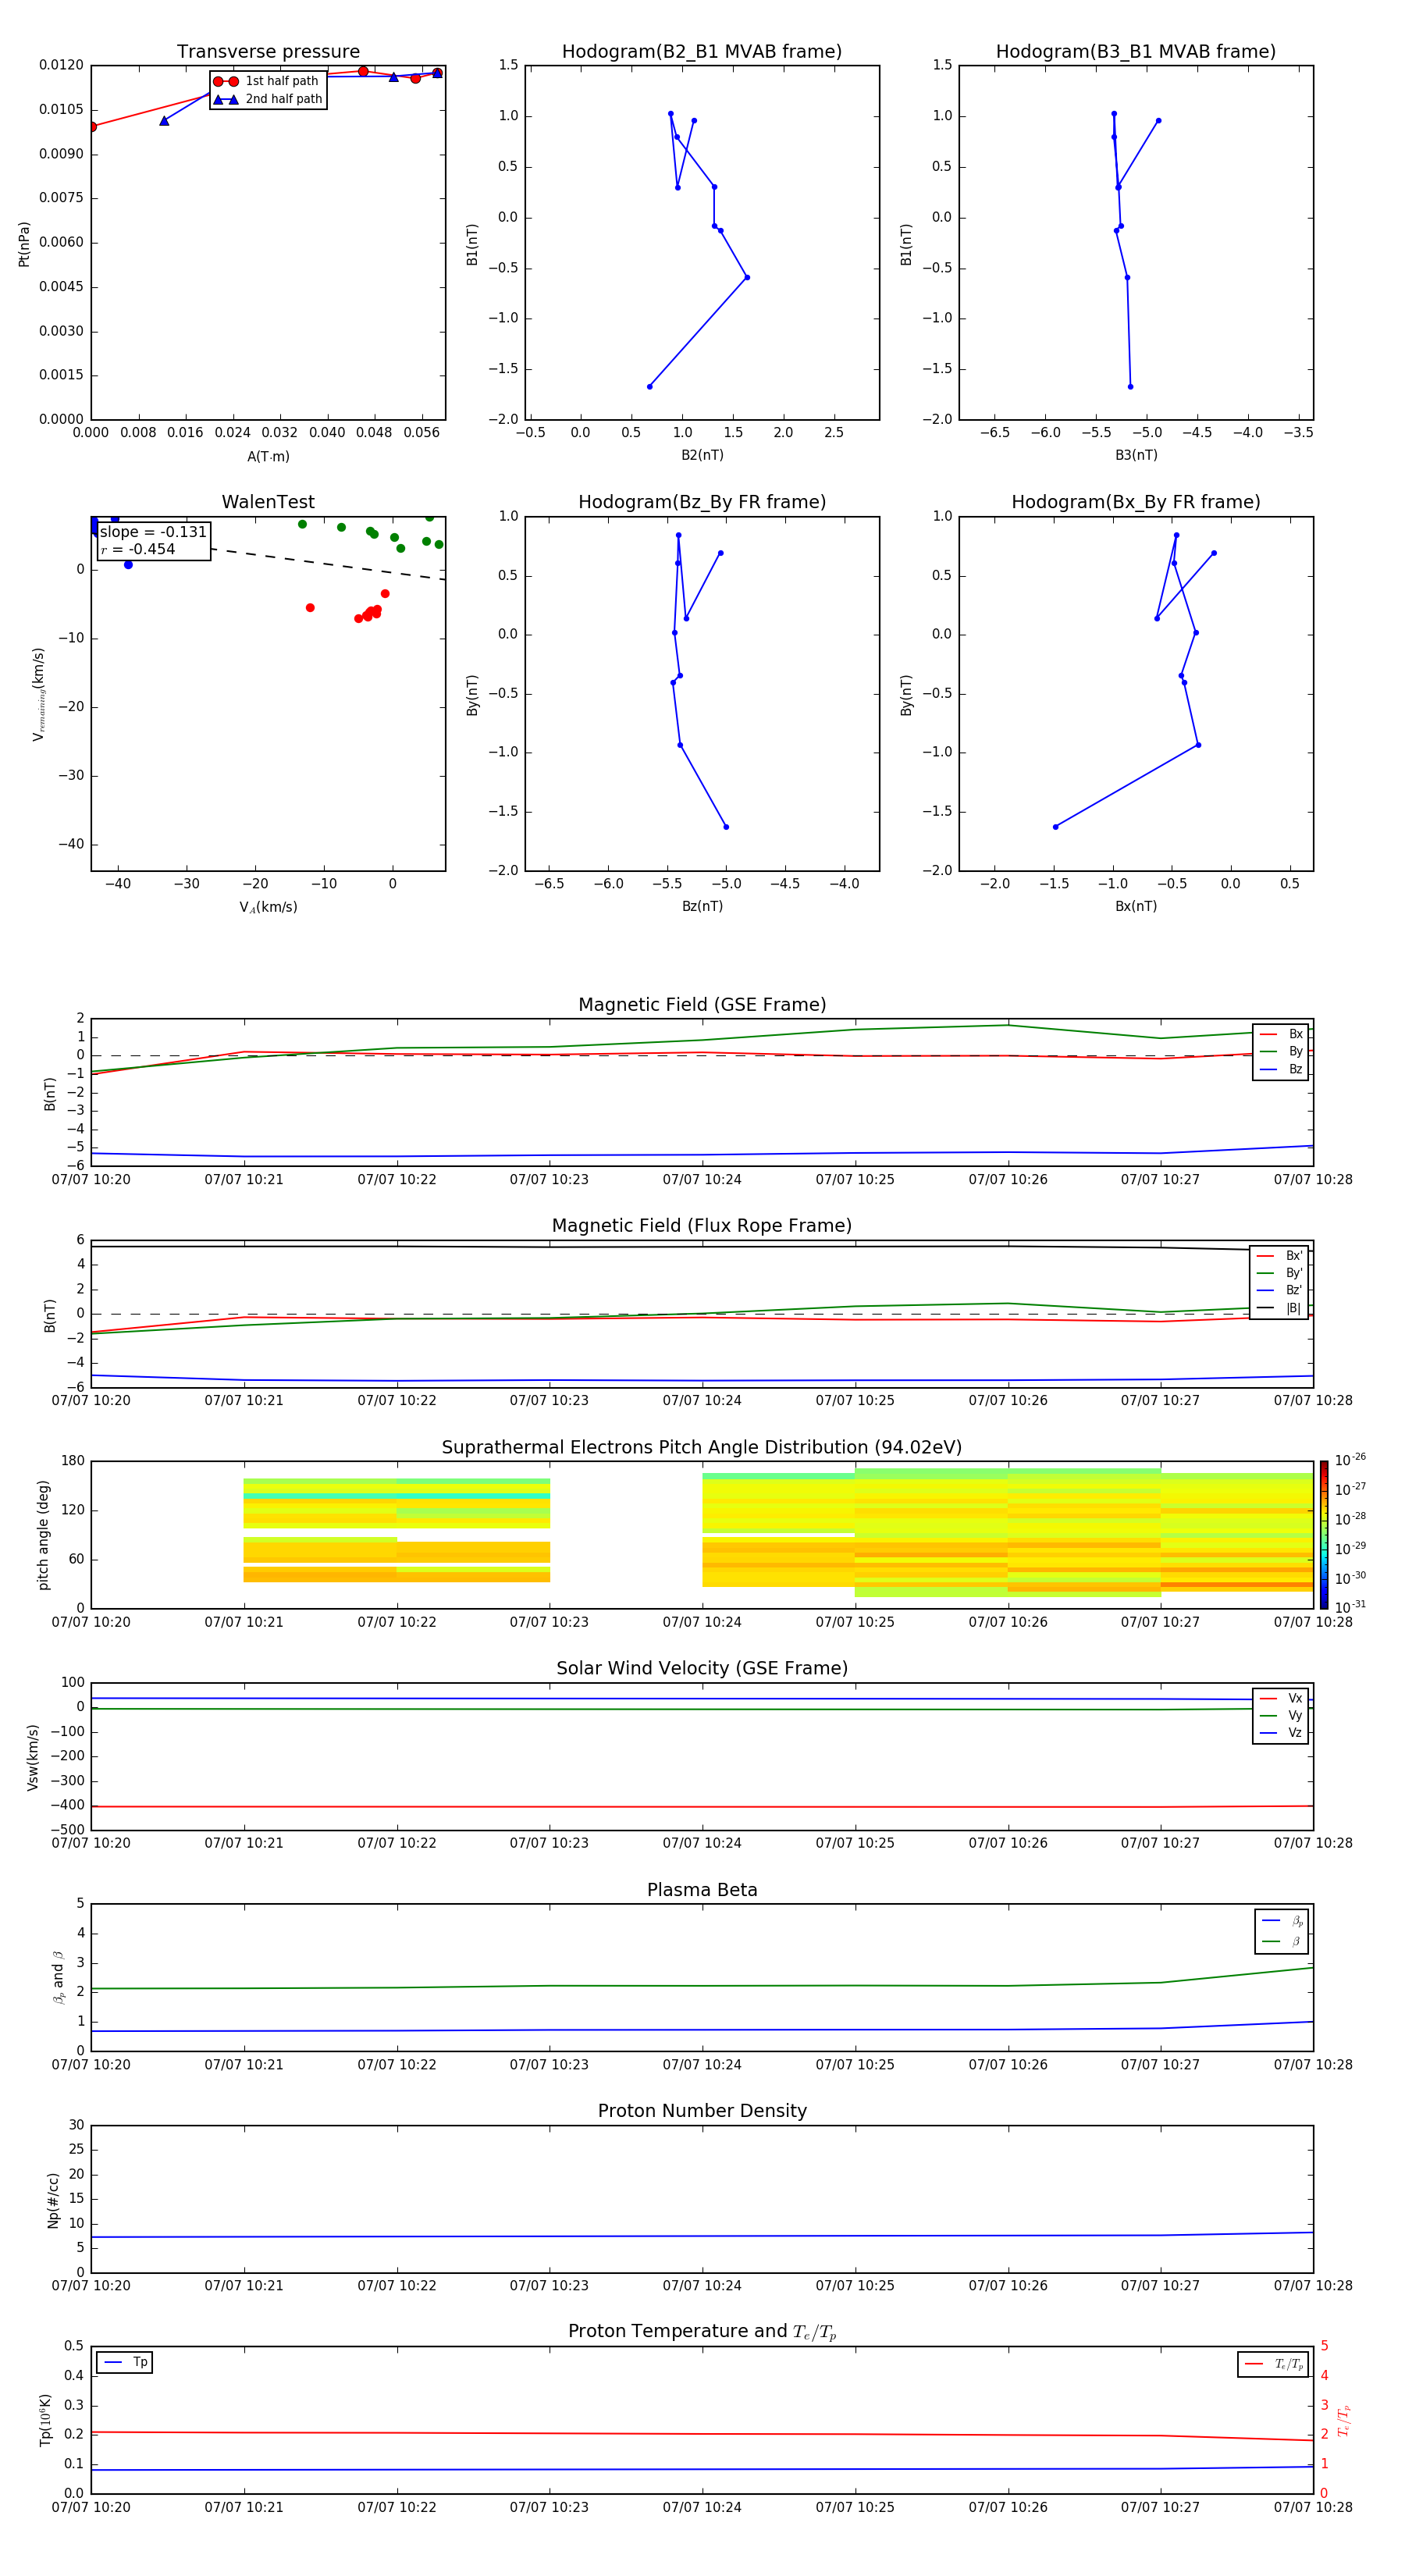Select the "Bz(nT)" x-axis label

click(702, 906)
